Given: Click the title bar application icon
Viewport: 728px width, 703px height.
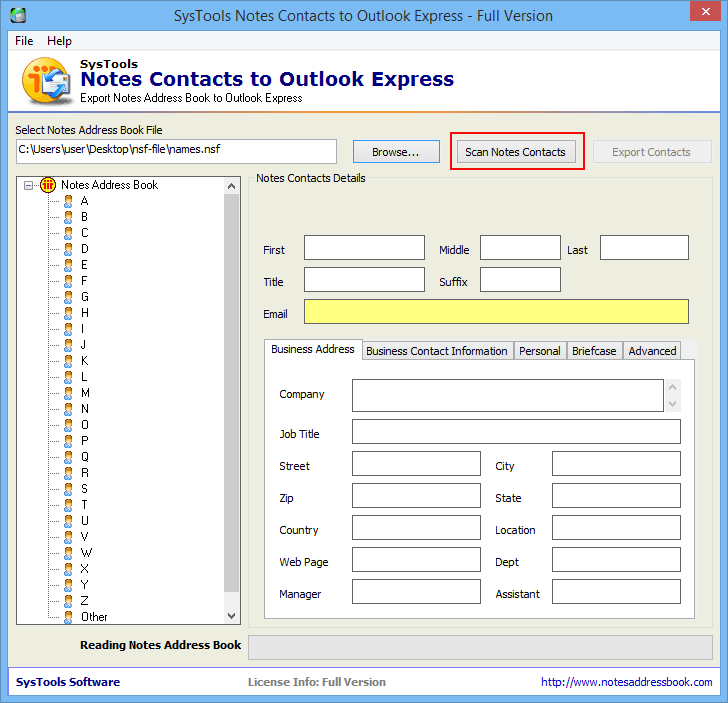Looking at the screenshot, I should 18,15.
